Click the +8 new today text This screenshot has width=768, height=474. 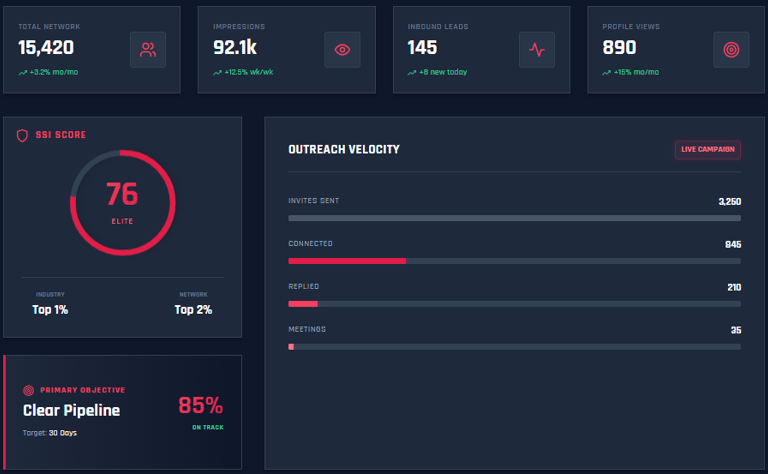[443, 72]
